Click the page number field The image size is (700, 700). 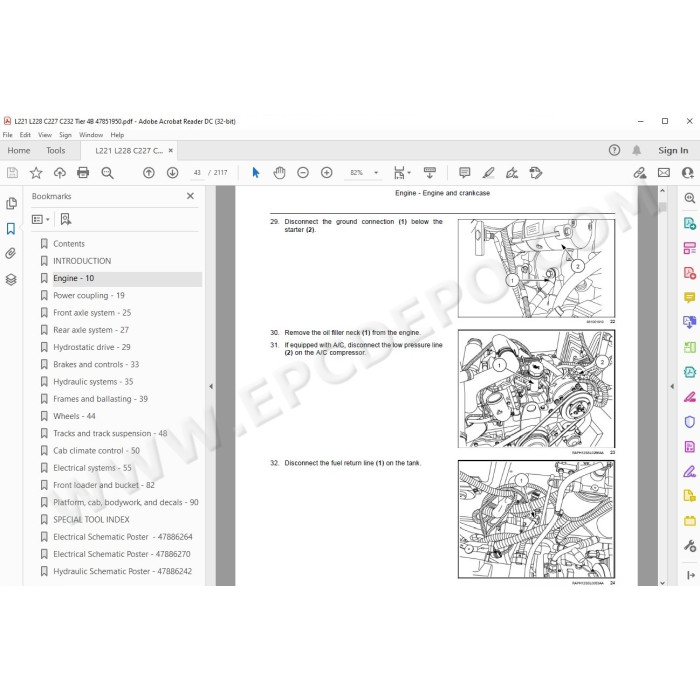click(x=197, y=173)
